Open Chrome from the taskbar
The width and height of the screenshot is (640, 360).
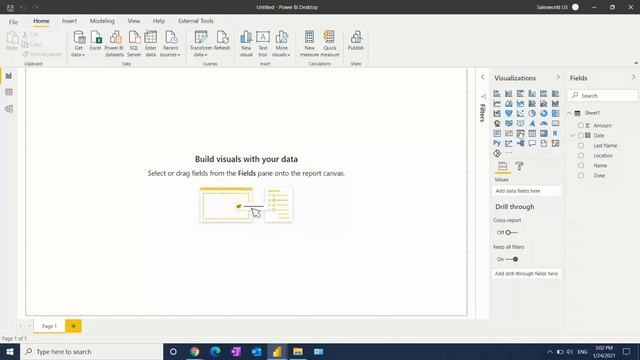click(195, 351)
